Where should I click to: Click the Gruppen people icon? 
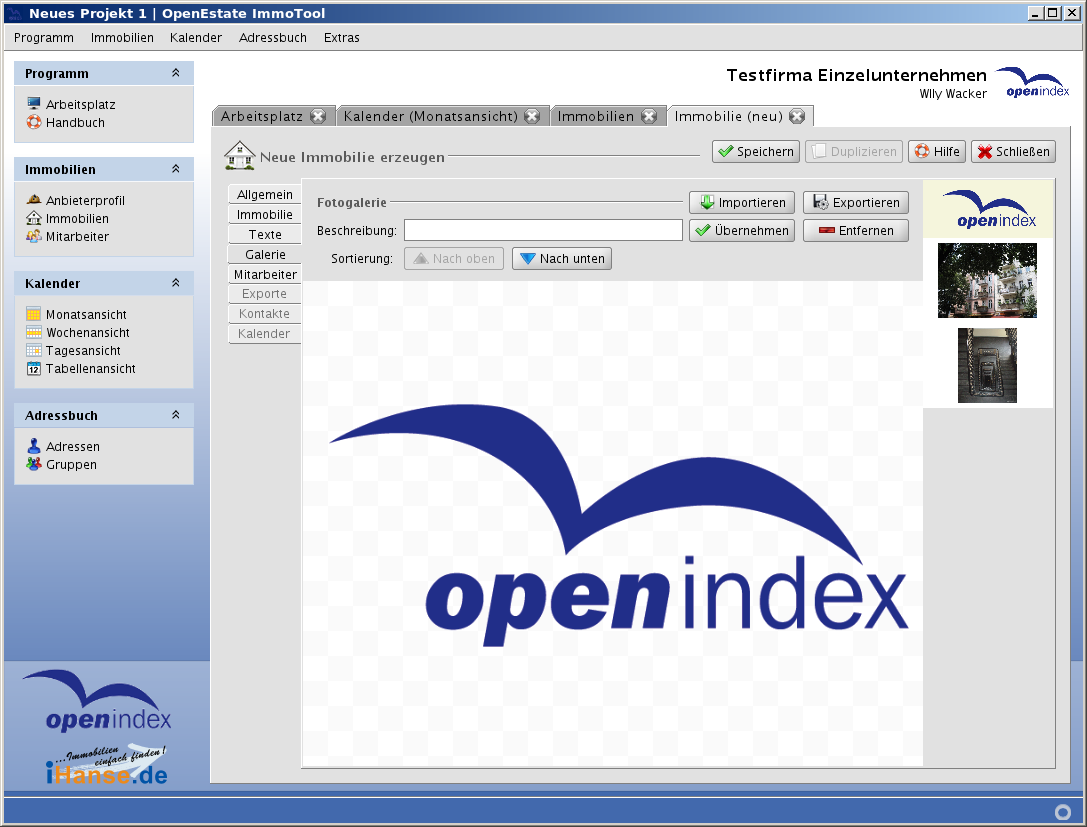pos(34,465)
